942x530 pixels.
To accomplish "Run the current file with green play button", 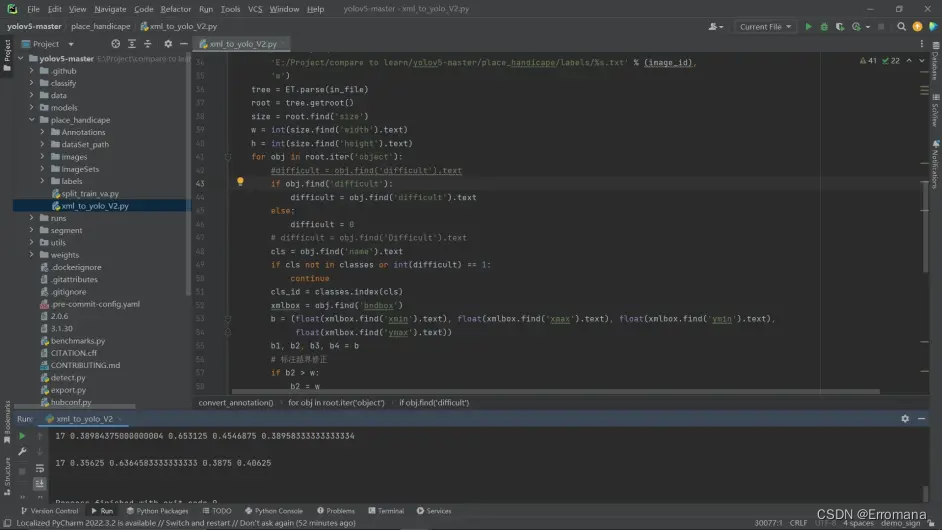I will [808, 26].
